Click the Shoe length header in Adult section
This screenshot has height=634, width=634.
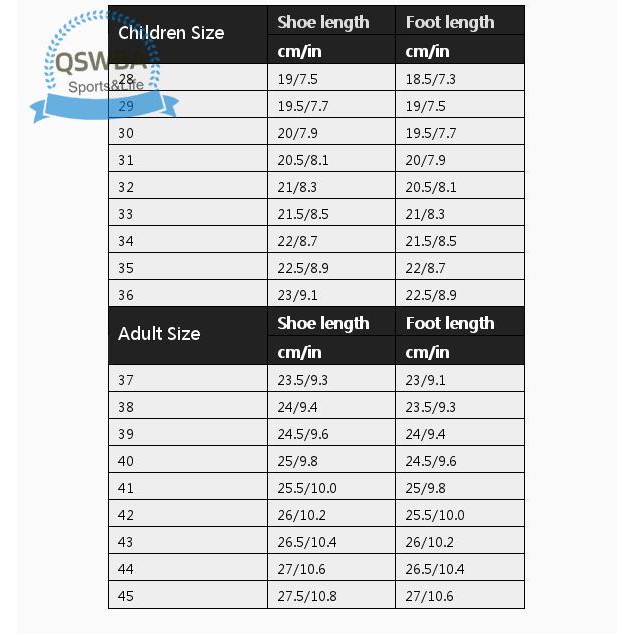coord(323,323)
